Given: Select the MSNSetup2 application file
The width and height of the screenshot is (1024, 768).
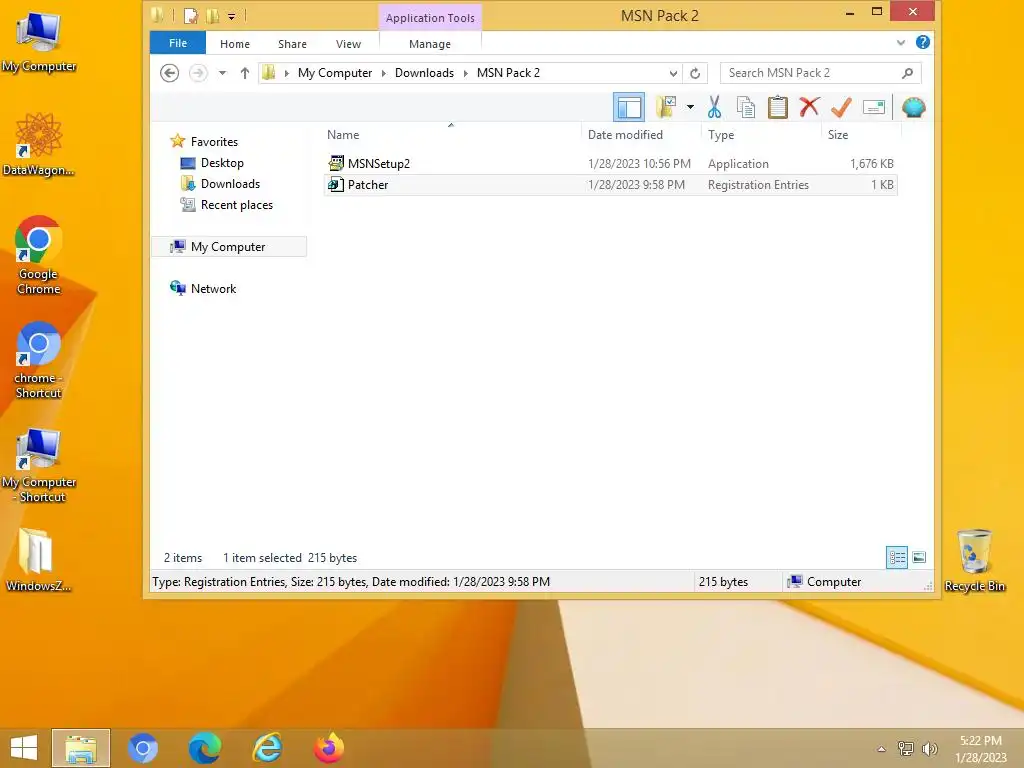Looking at the screenshot, I should (x=611, y=163).
